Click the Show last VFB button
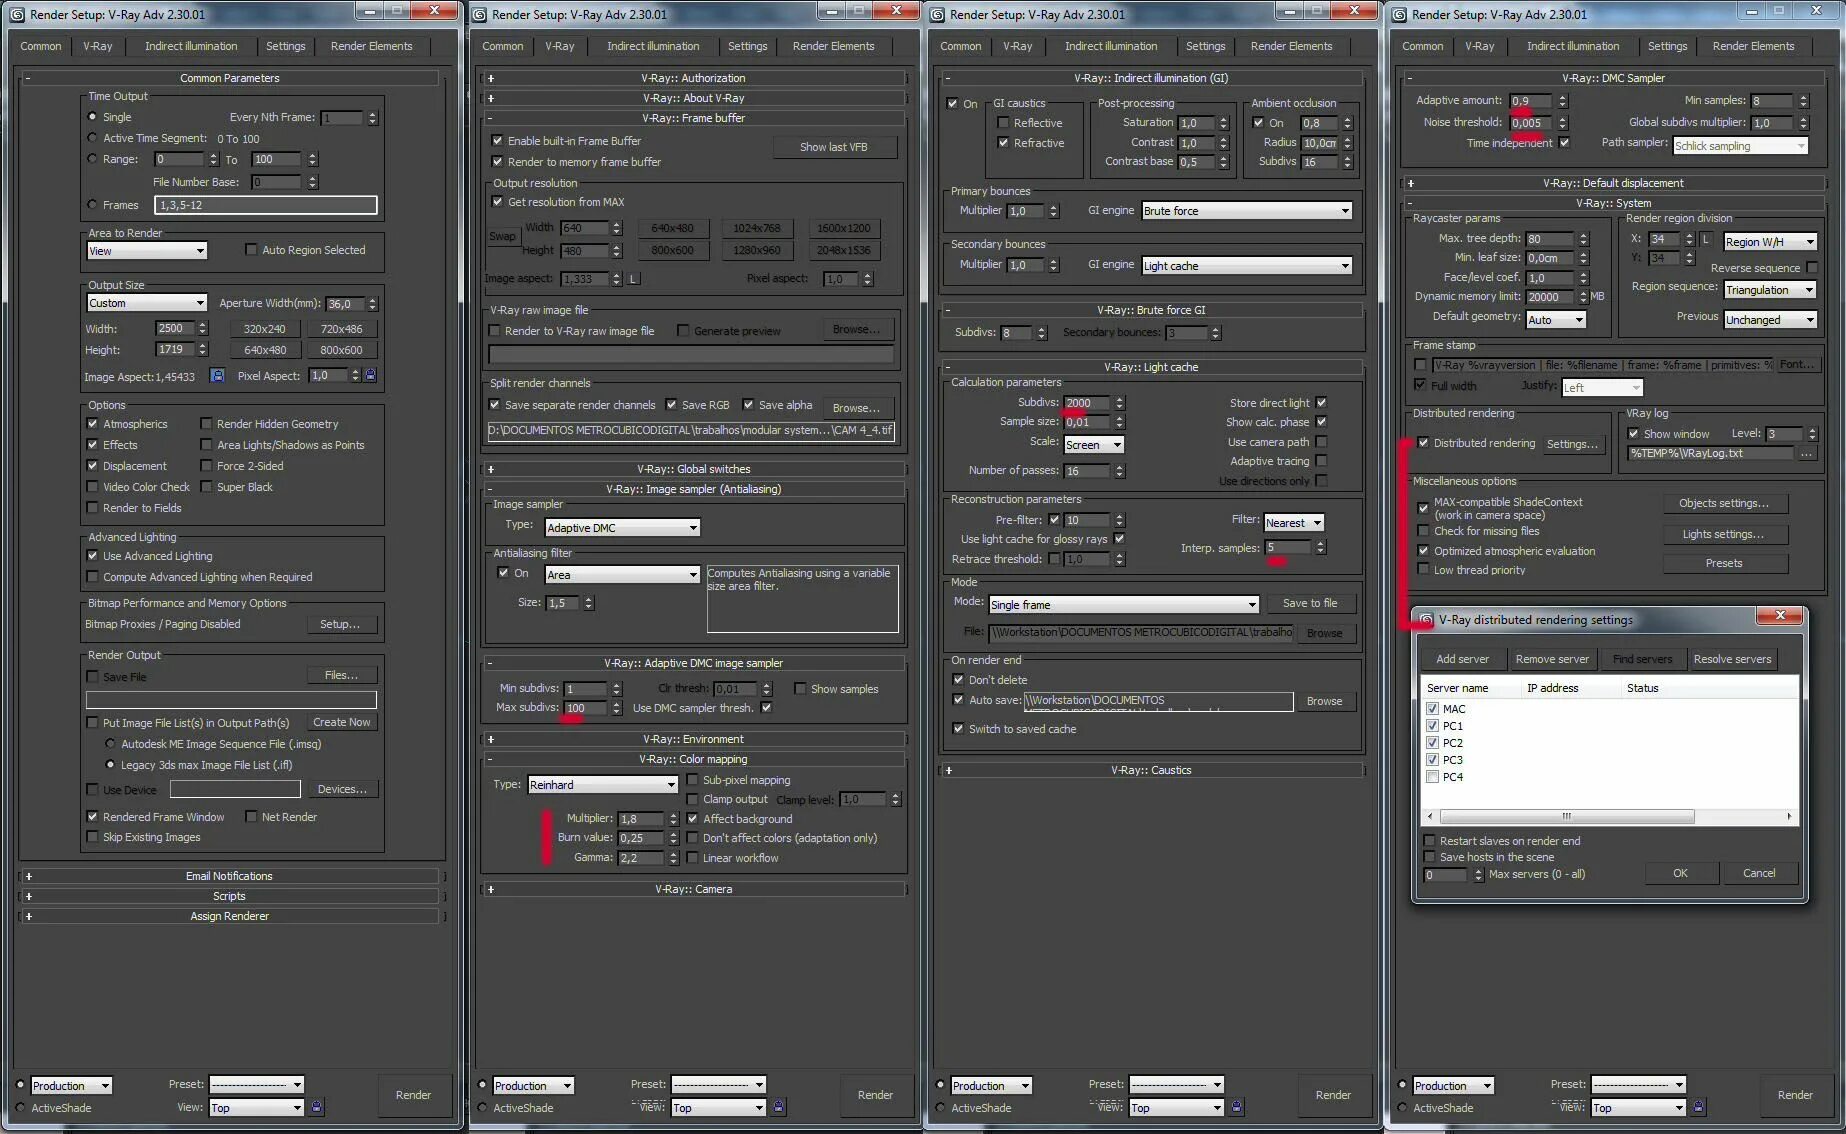1846x1134 pixels. pyautogui.click(x=834, y=147)
